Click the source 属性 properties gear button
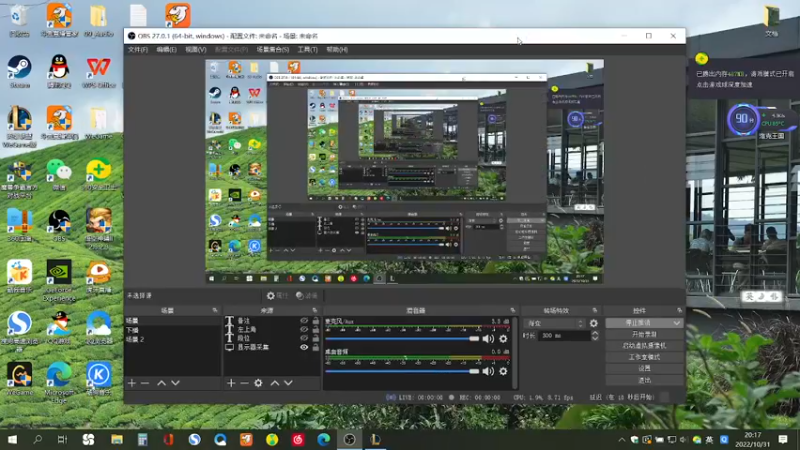800x450 pixels. coord(277,295)
